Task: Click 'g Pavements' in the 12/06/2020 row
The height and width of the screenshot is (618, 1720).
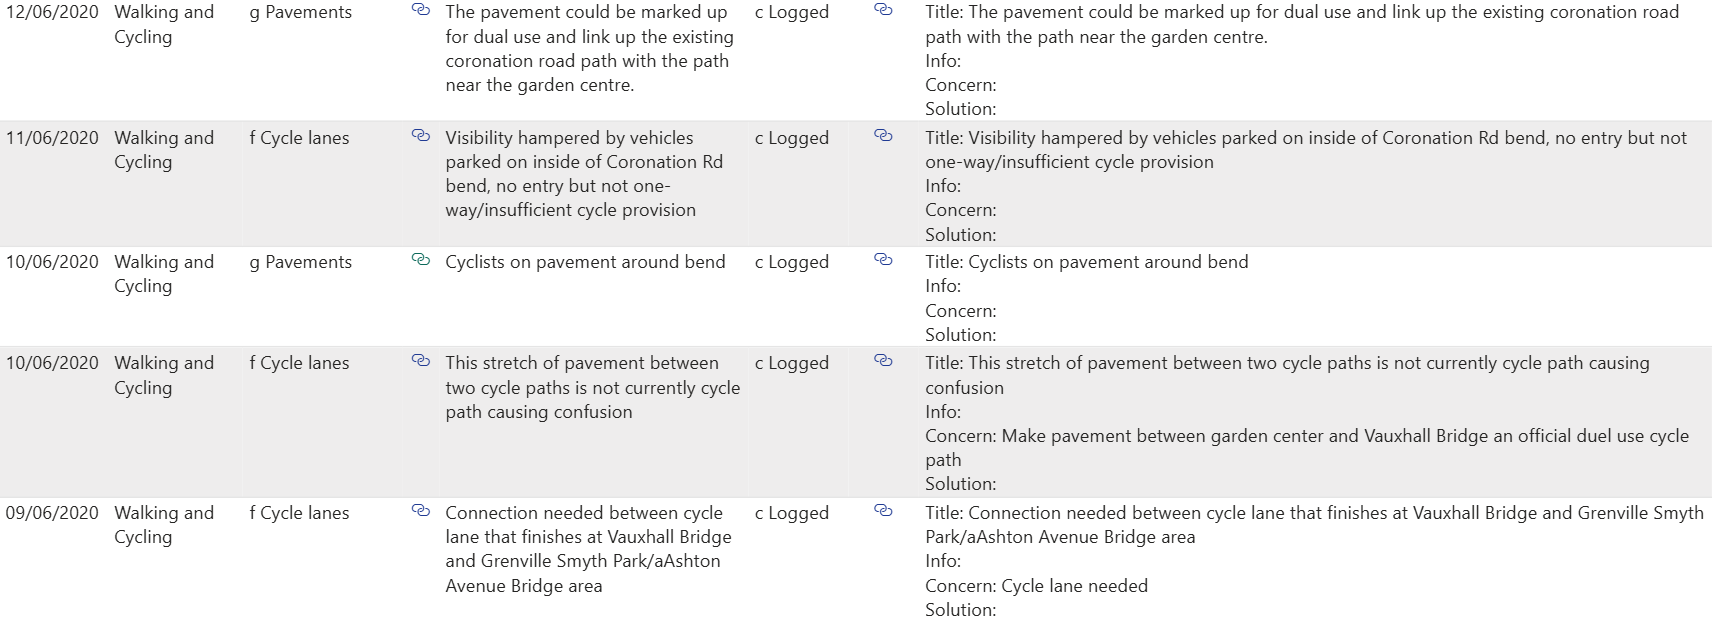Action: 300,12
